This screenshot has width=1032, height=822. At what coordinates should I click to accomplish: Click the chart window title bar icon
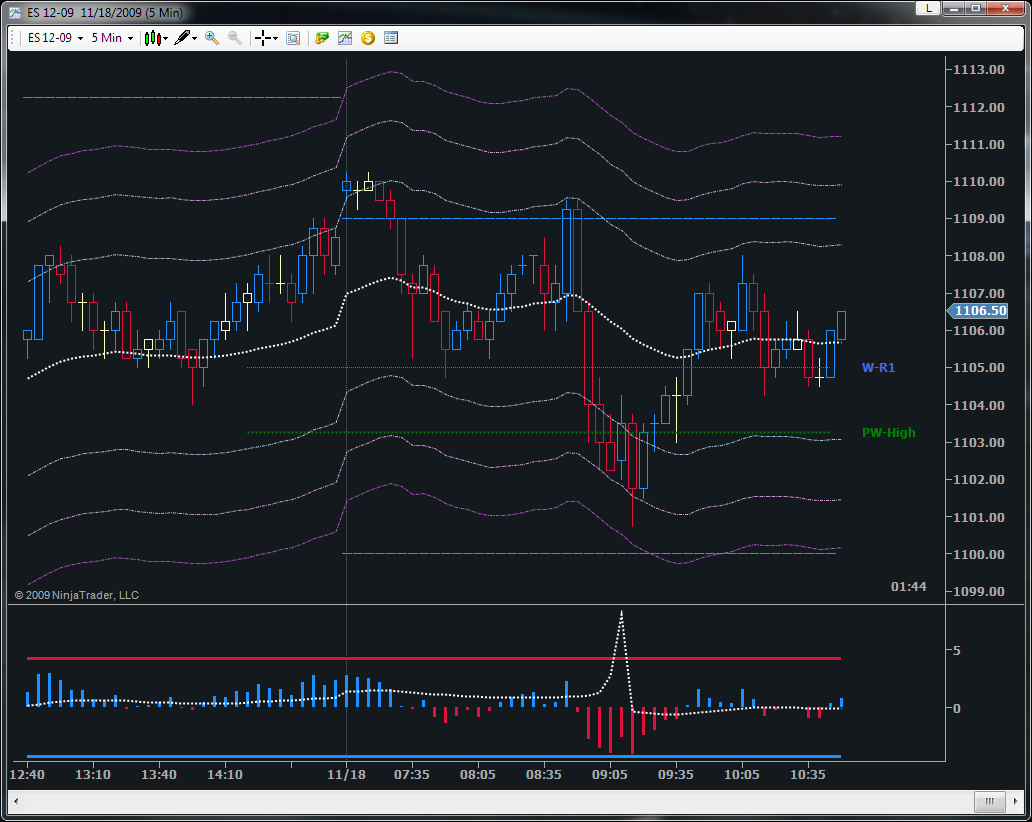point(14,13)
